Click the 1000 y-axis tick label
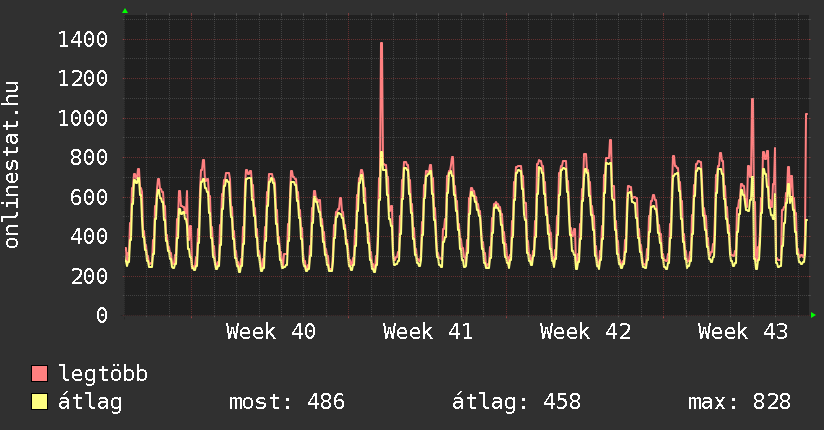824x430 pixels. [83, 119]
